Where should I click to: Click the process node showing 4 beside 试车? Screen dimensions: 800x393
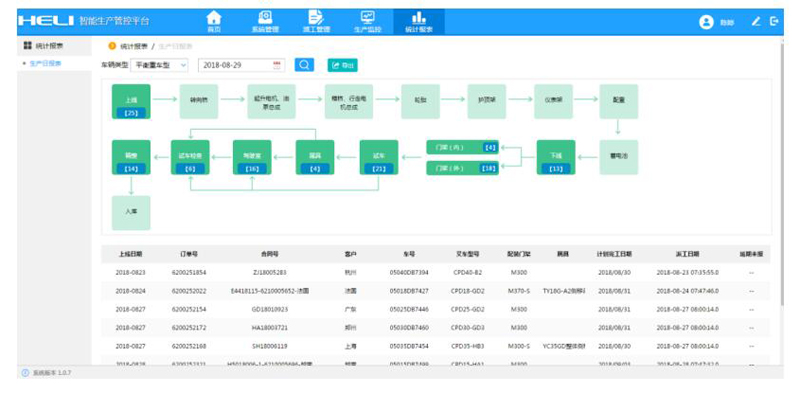[x=315, y=157]
